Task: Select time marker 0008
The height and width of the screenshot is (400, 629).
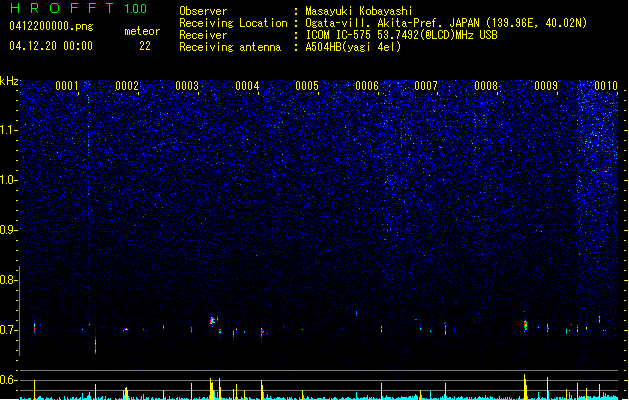Action: [486, 86]
